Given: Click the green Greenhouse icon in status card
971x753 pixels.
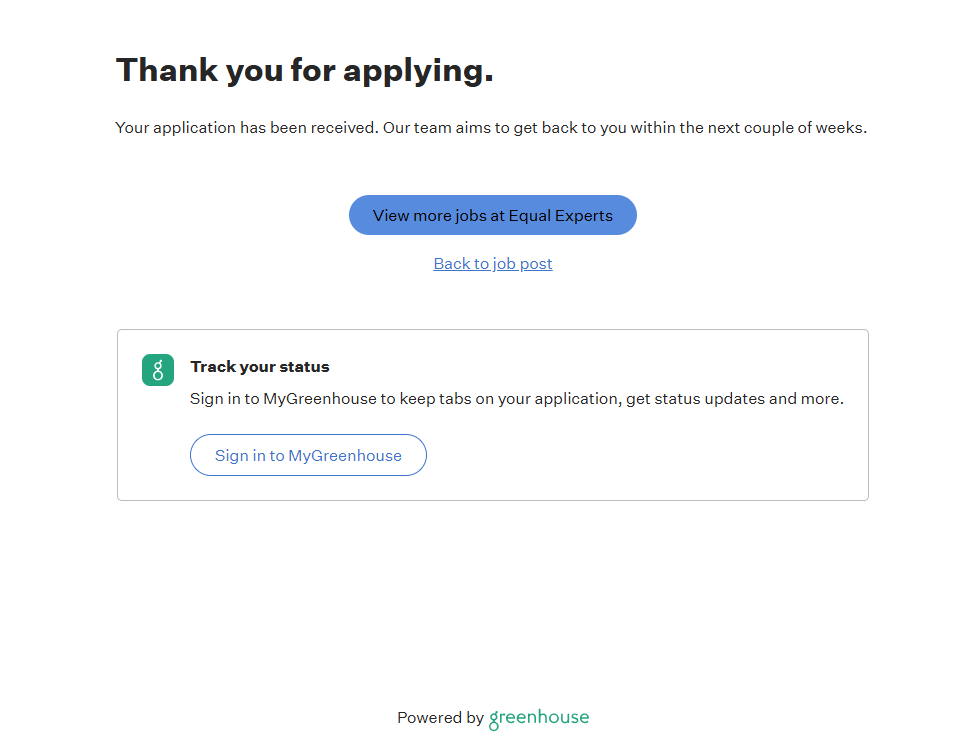Looking at the screenshot, I should 158,370.
